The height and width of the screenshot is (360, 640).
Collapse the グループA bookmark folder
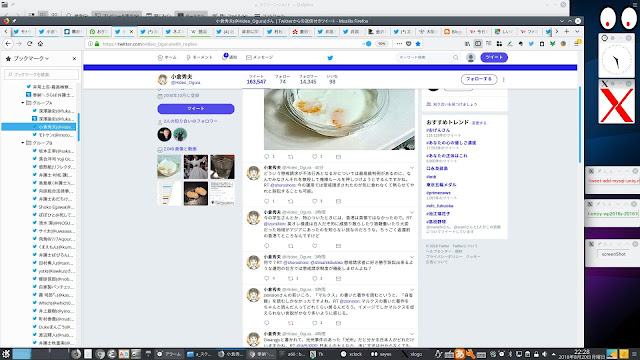22,103
